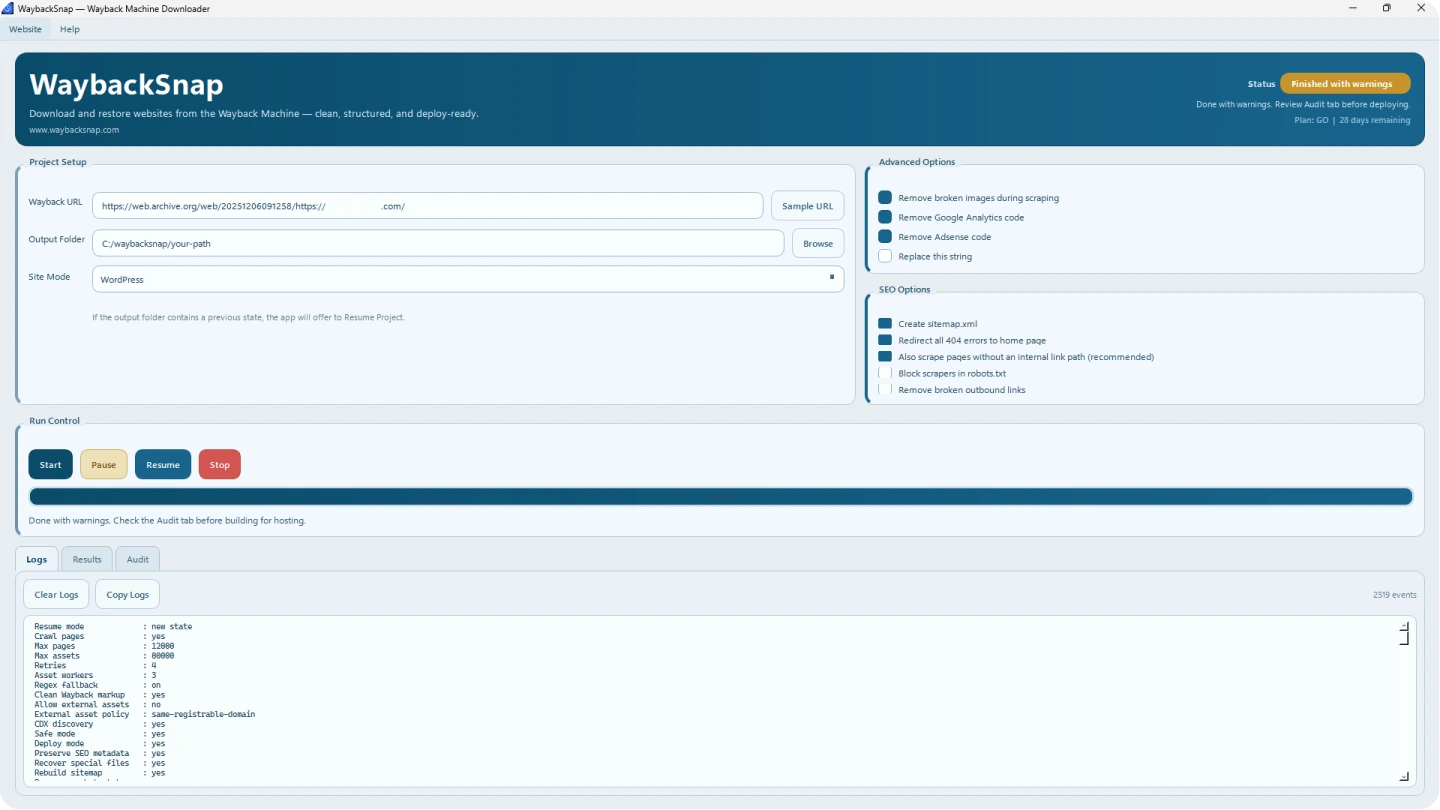Viewport: 1440px width, 810px height.
Task: Switch to the Audit tab
Action: 137,559
